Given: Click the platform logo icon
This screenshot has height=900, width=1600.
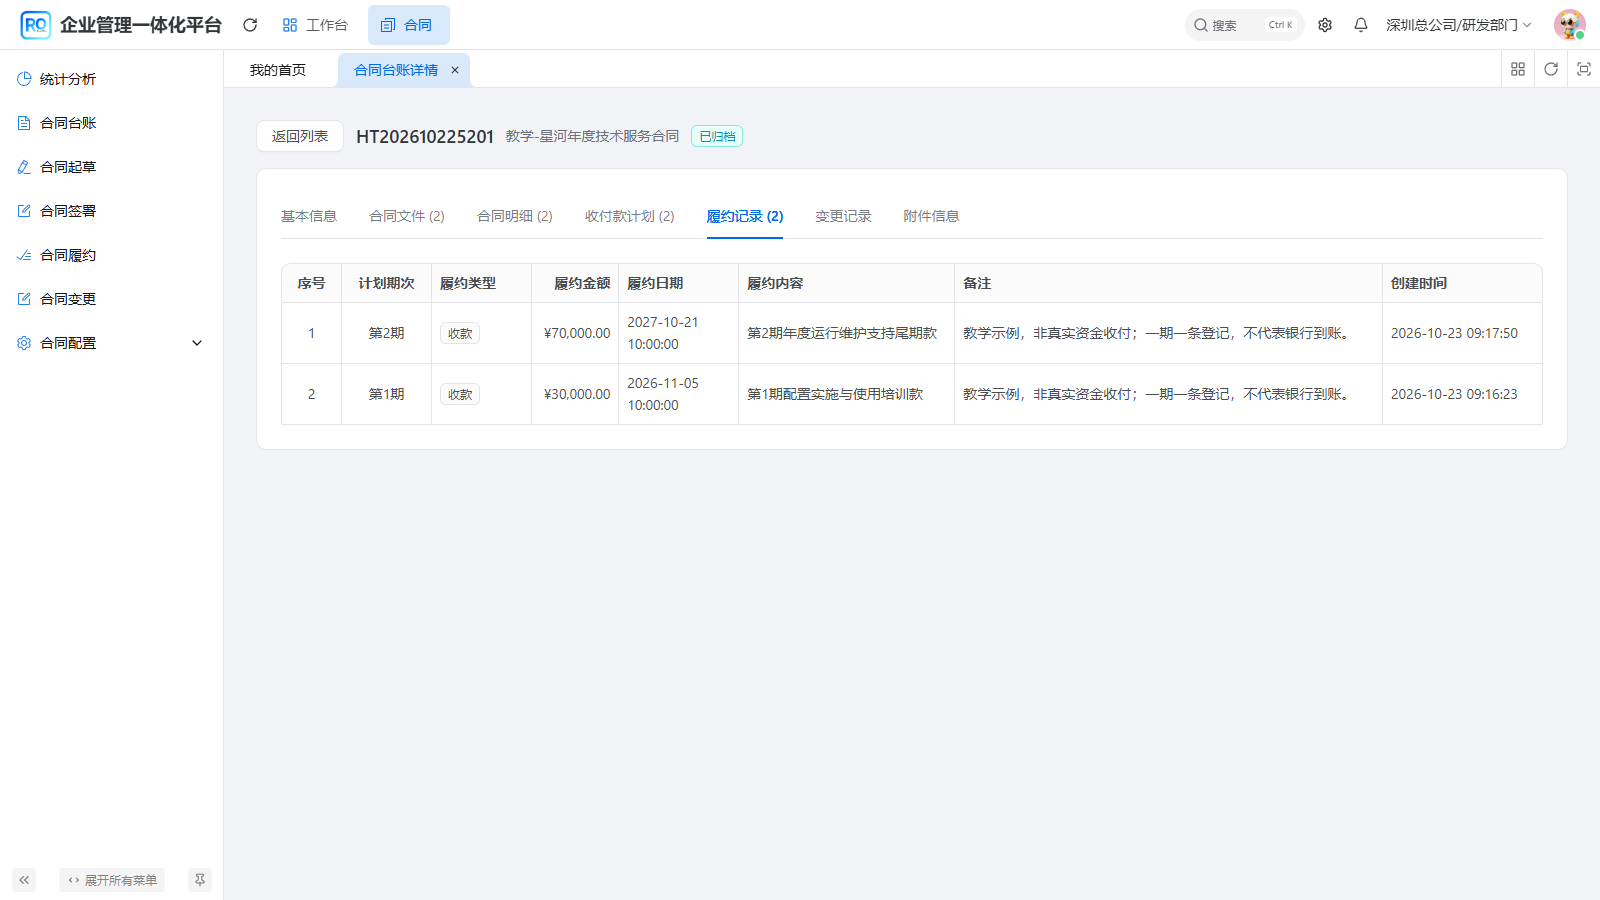Looking at the screenshot, I should point(35,25).
